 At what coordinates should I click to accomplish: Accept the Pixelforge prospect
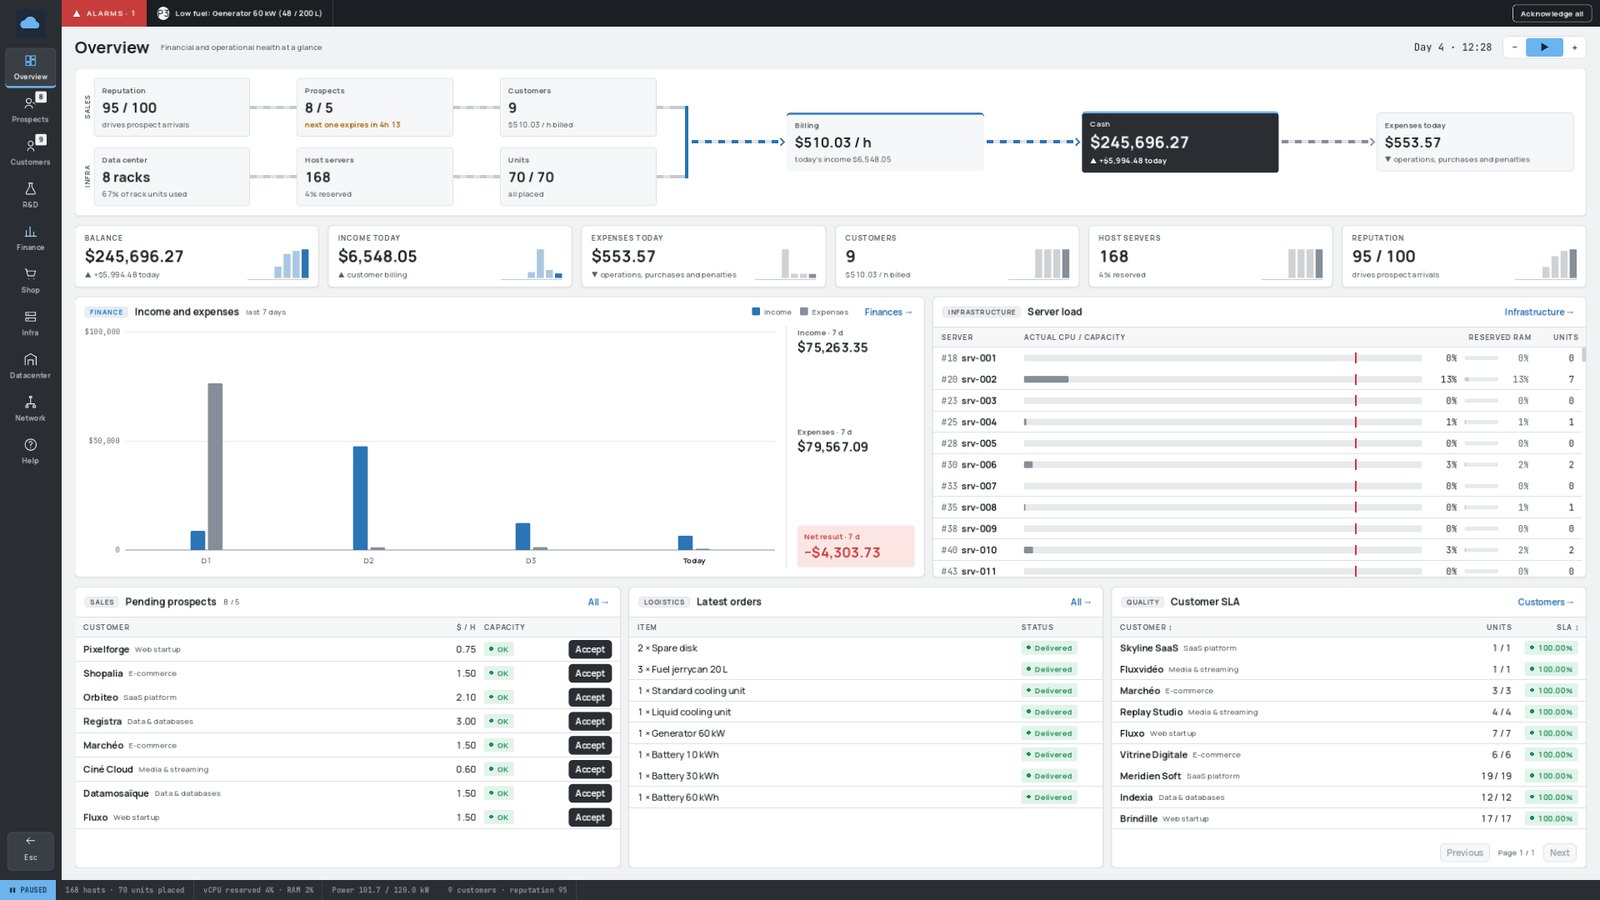[x=590, y=649]
